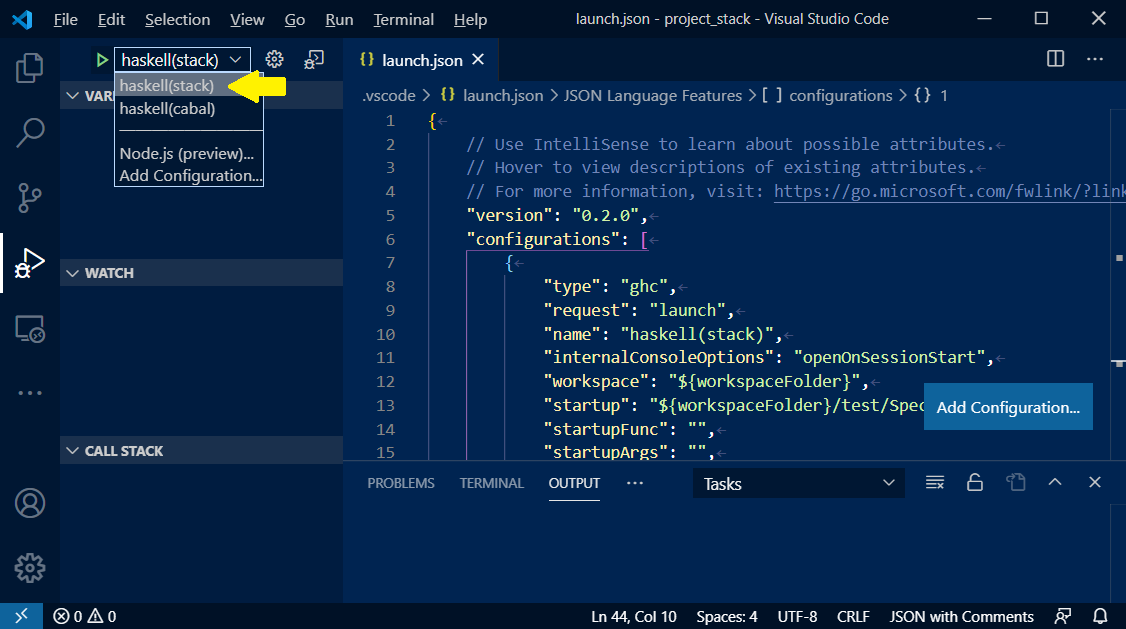Open the debug configuration dropdown
The image size is (1126, 629).
click(182, 60)
